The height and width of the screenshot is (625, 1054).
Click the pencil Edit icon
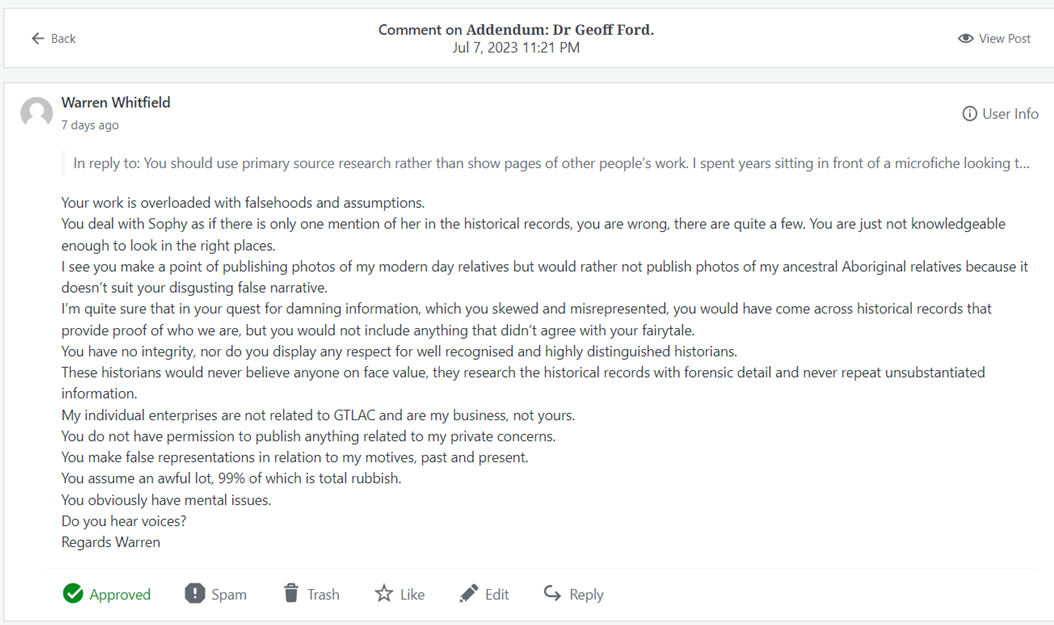coord(468,594)
